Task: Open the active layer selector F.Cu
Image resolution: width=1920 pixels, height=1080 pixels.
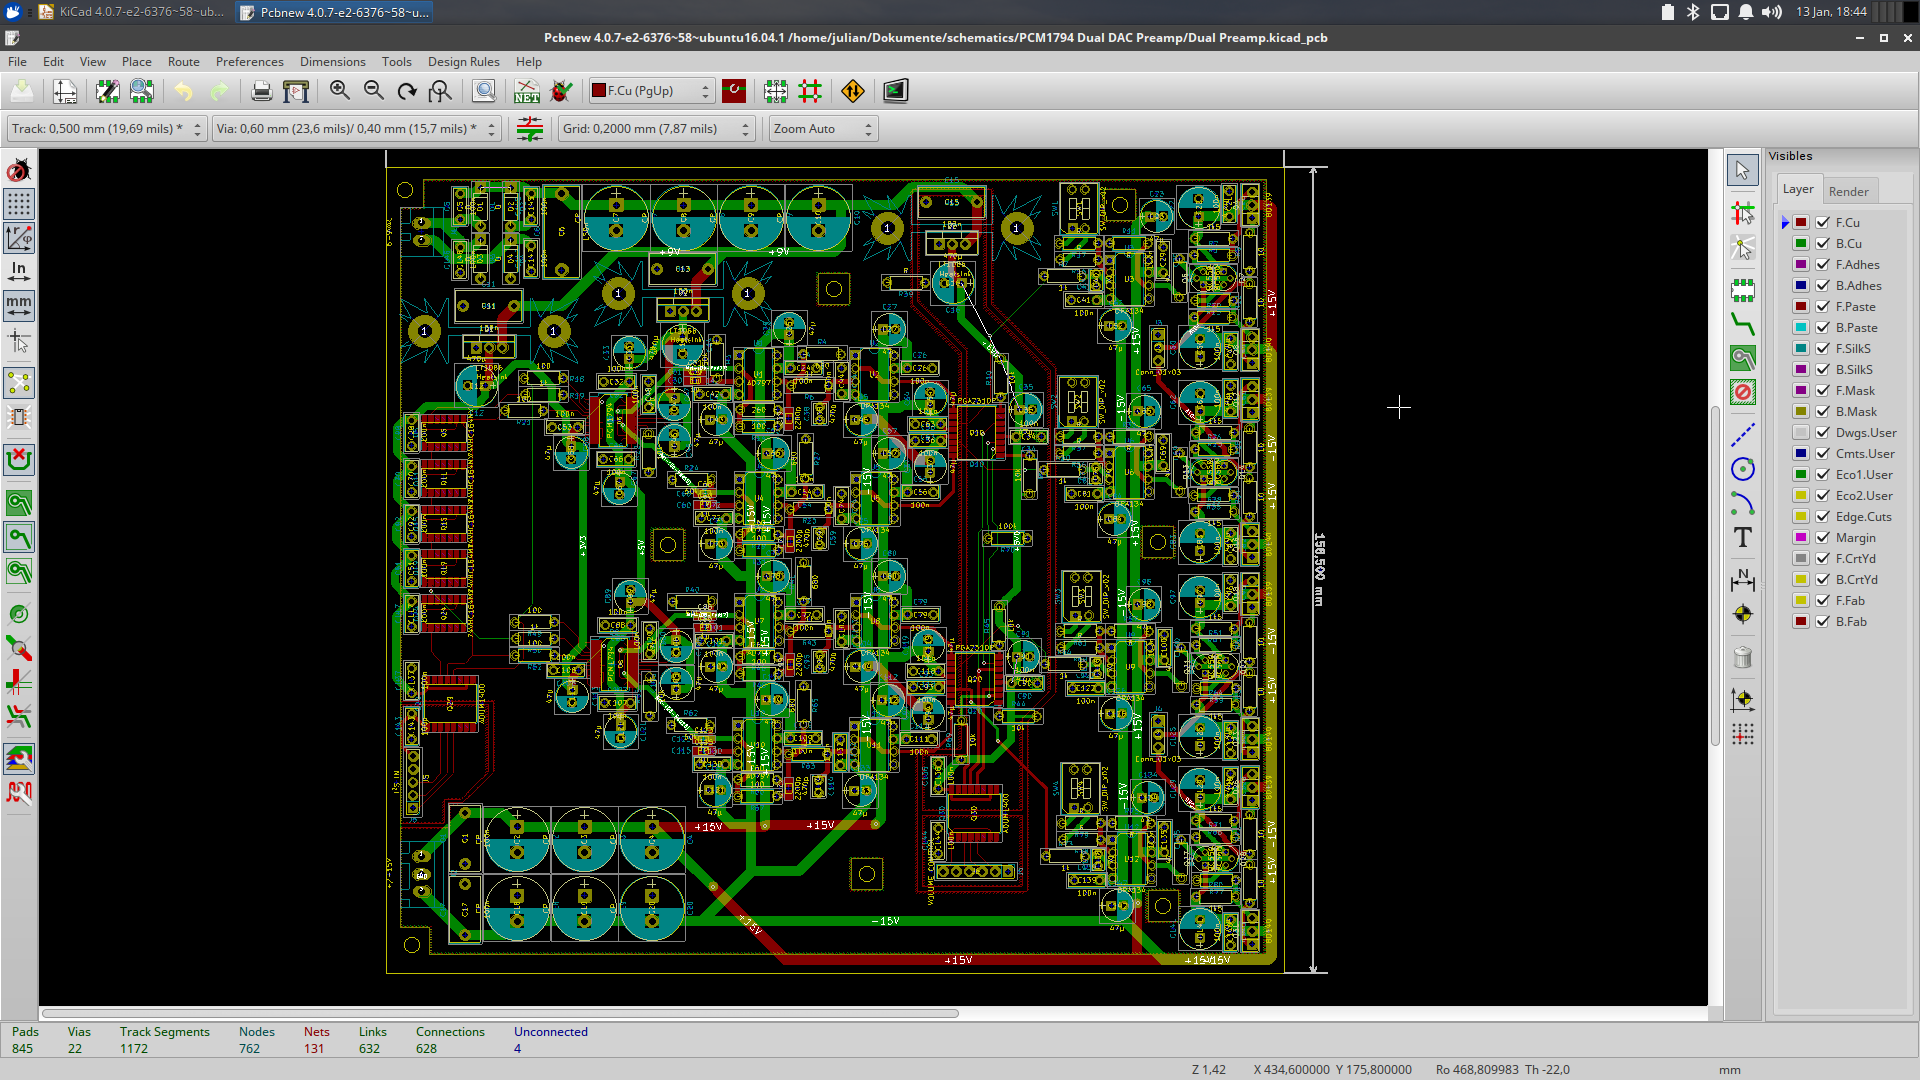Action: (652, 91)
